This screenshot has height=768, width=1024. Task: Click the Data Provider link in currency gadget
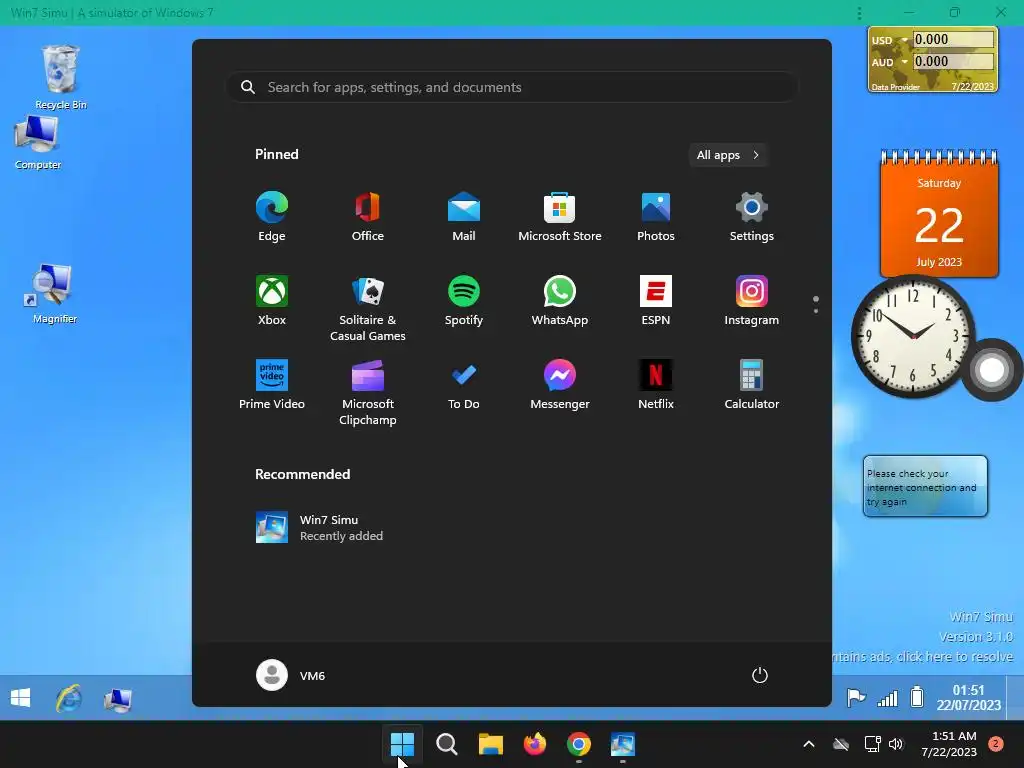(895, 87)
